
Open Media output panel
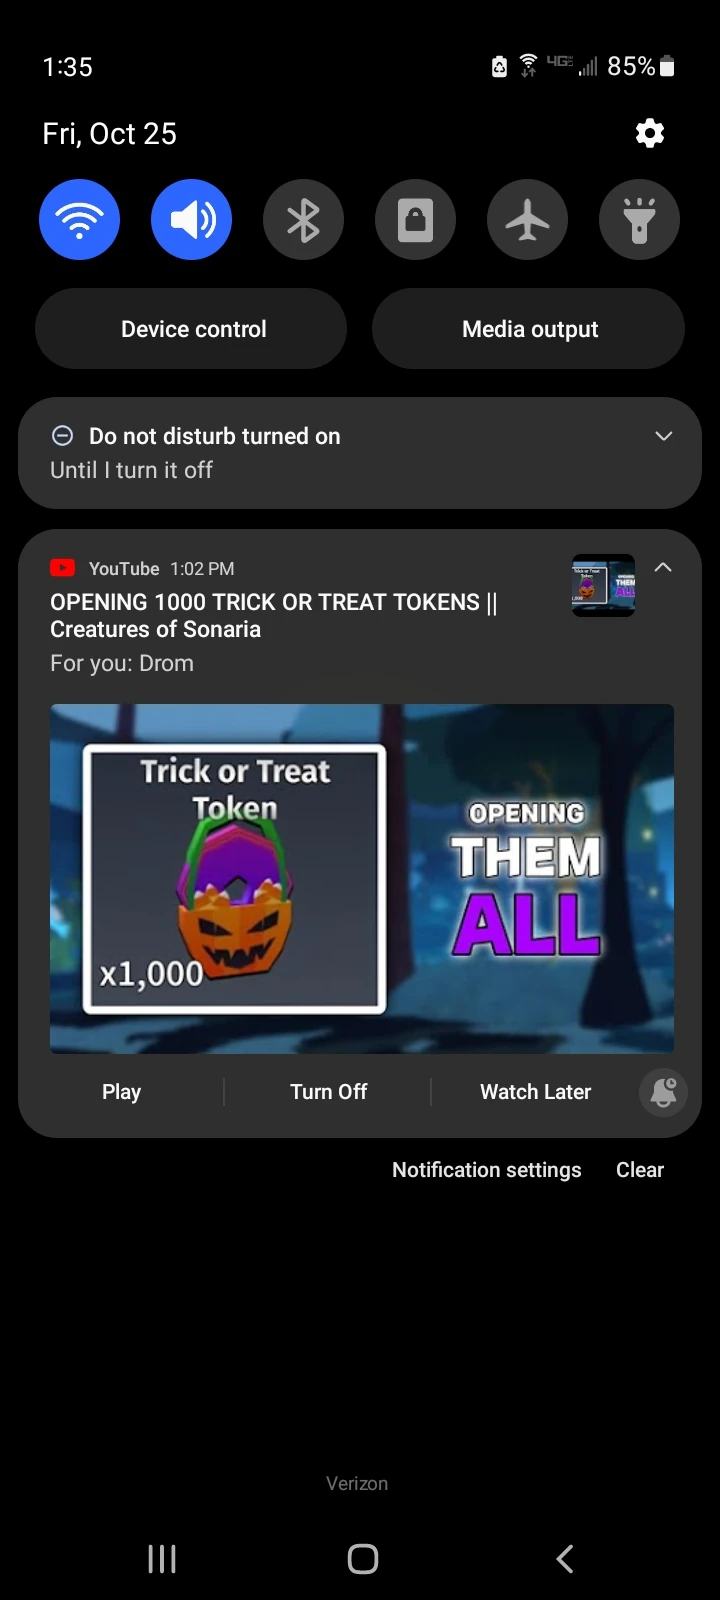[529, 329]
